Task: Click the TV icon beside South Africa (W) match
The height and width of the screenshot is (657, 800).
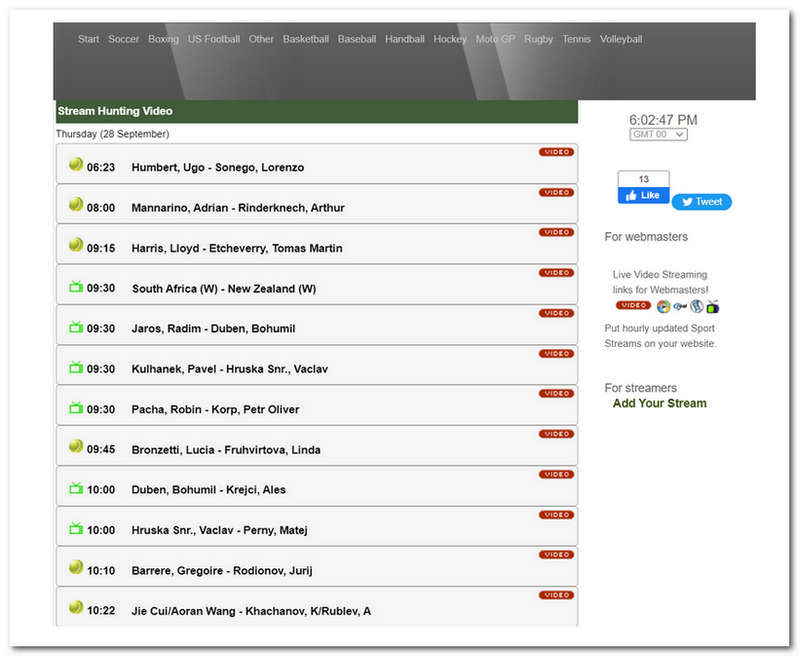Action: point(75,287)
